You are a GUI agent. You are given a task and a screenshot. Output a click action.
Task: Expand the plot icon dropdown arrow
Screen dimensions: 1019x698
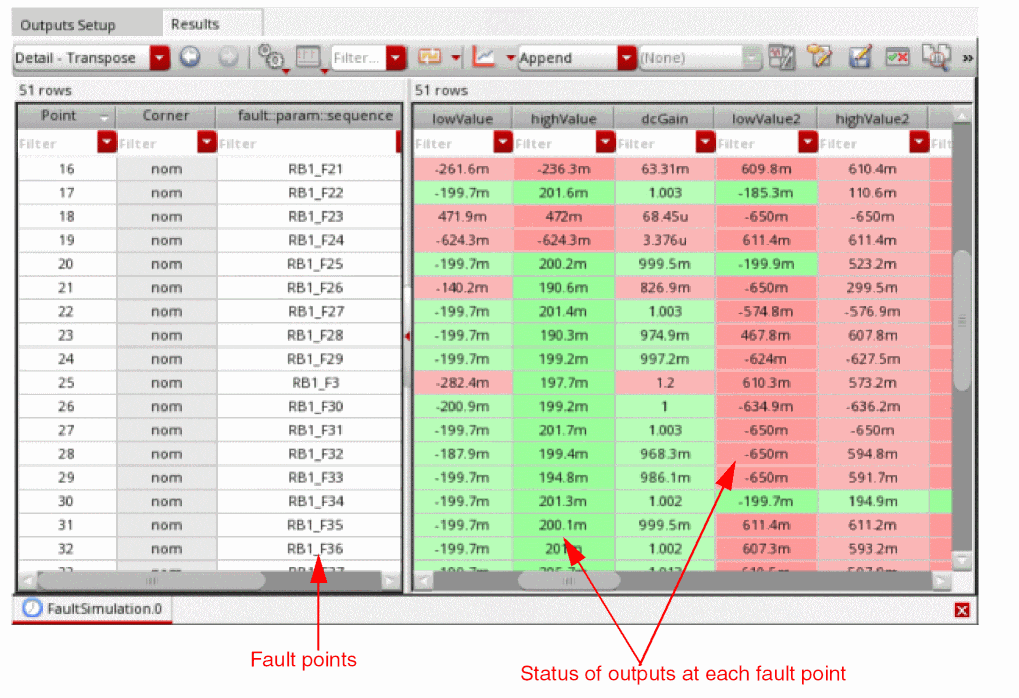(x=510, y=58)
